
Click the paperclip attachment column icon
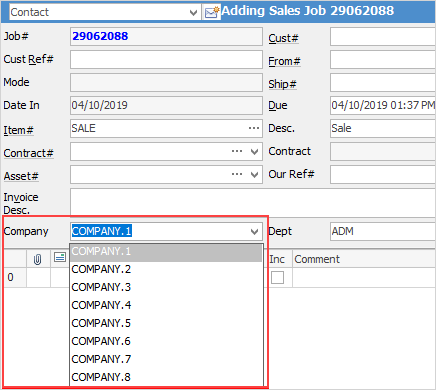38,259
